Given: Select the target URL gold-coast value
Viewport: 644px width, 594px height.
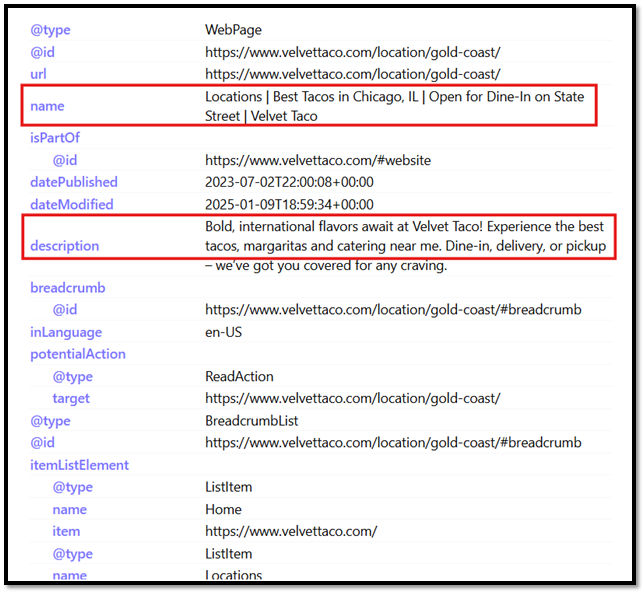Looking at the screenshot, I should [x=352, y=398].
